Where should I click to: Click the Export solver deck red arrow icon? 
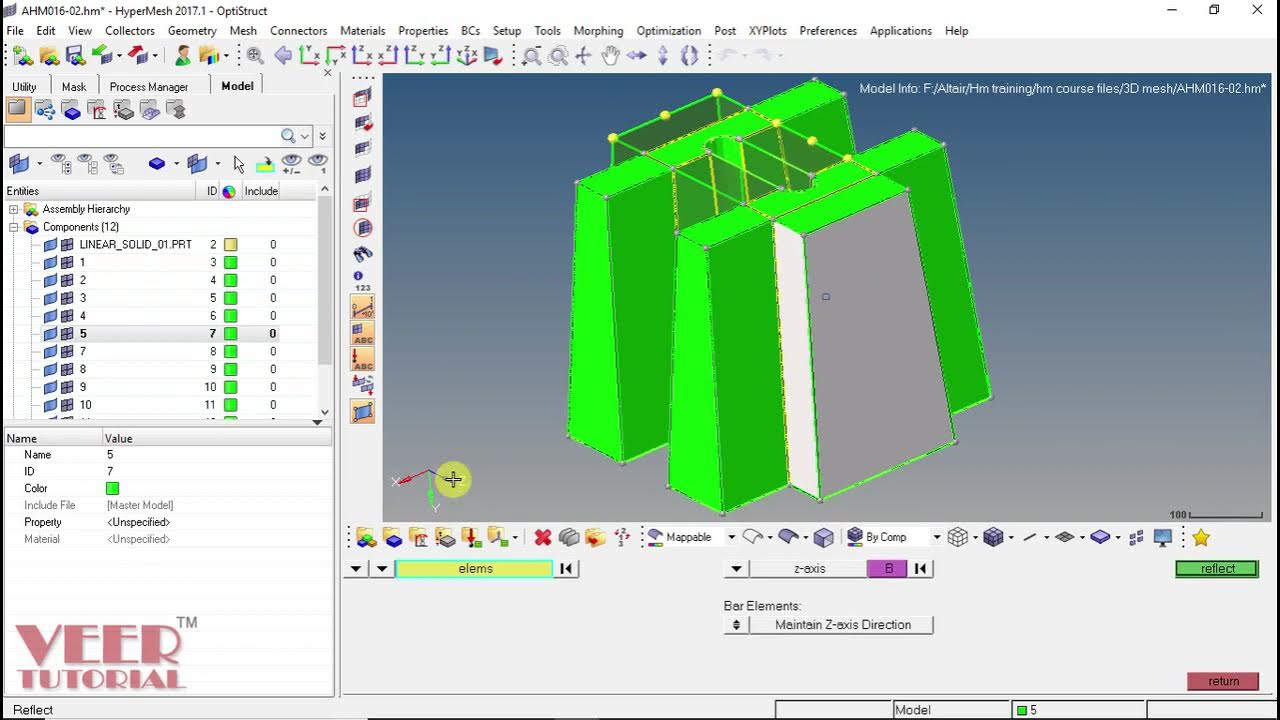139,55
